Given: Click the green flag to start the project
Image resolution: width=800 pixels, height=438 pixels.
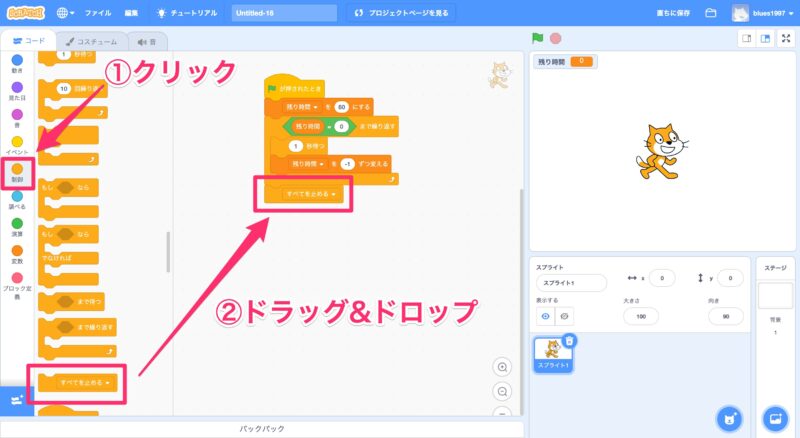Looking at the screenshot, I should click(x=538, y=38).
